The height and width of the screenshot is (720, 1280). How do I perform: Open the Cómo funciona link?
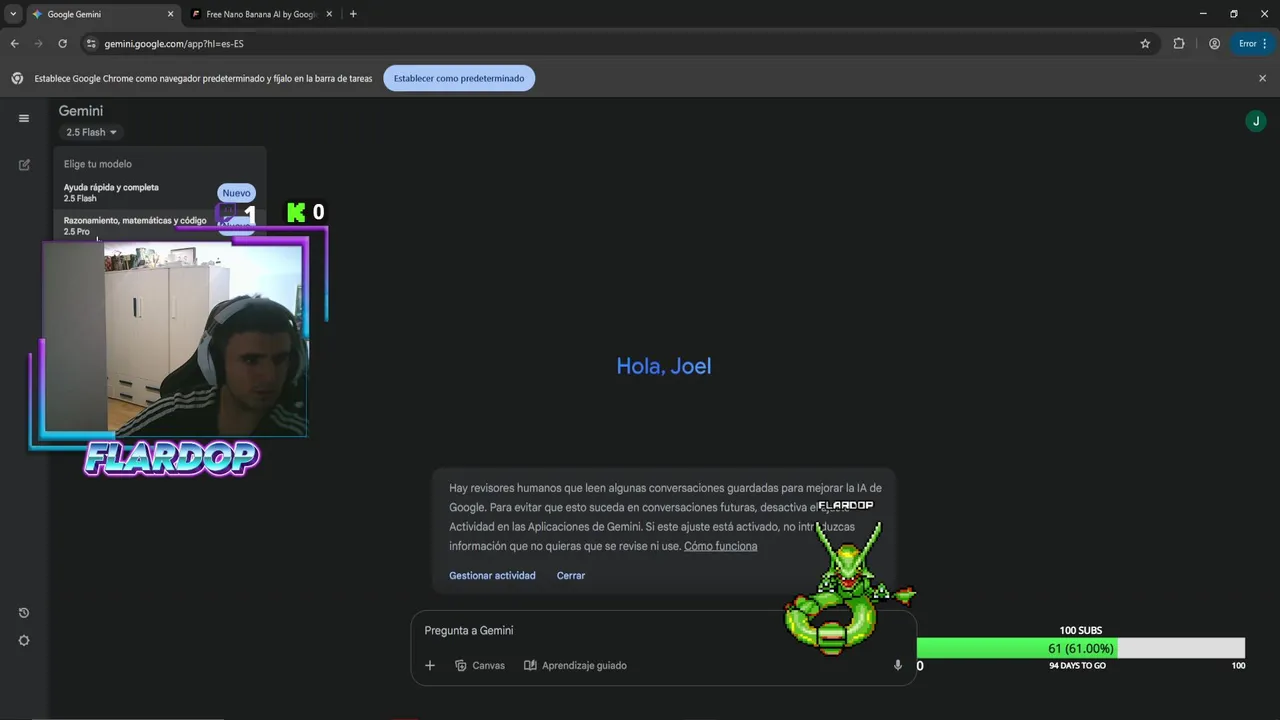[x=720, y=546]
